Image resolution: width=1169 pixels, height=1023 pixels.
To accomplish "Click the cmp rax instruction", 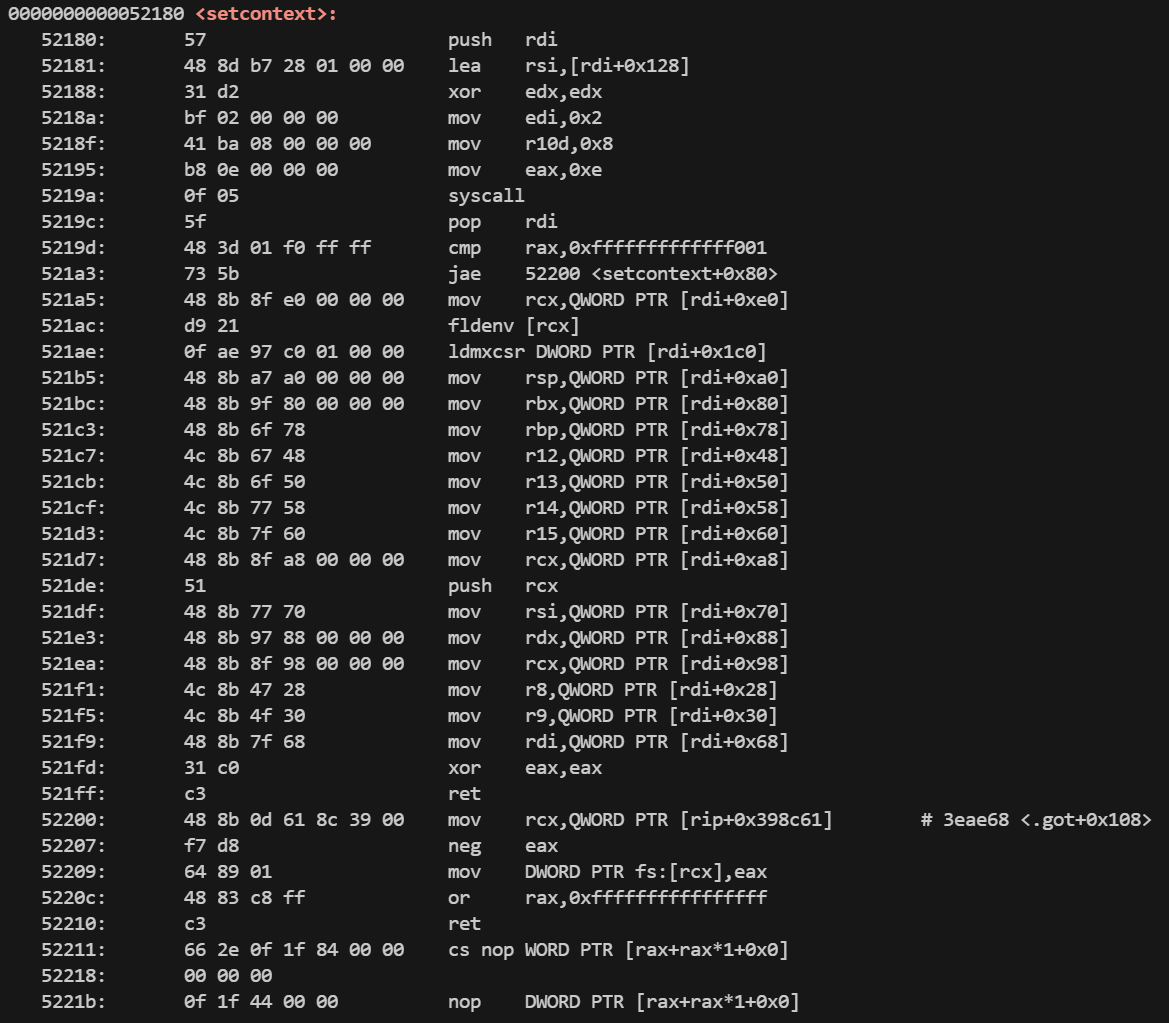I will 607,248.
